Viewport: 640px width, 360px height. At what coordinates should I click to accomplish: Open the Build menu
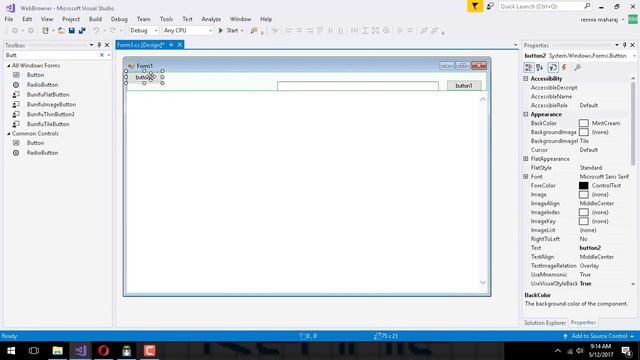coord(95,19)
